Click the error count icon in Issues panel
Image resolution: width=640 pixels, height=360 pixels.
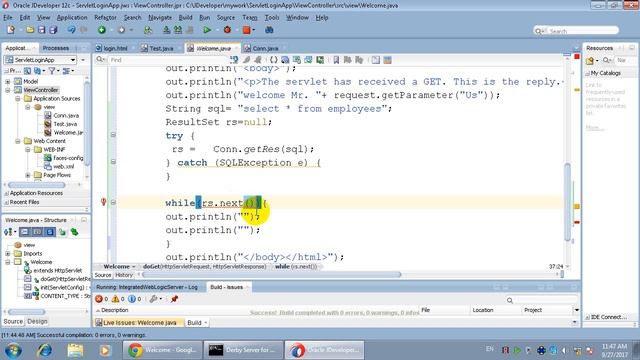(99, 299)
